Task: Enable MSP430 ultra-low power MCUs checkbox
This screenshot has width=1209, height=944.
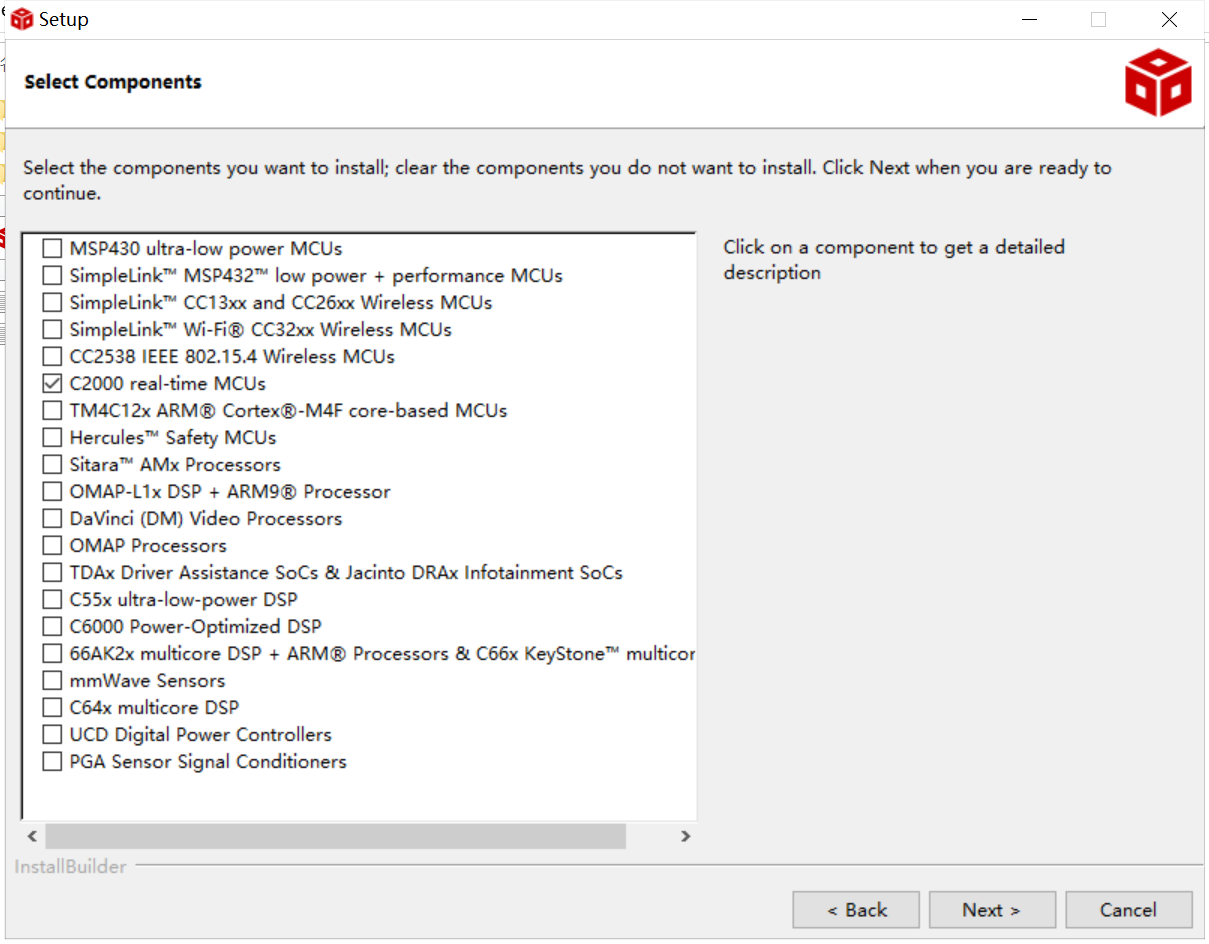Action: (52, 248)
